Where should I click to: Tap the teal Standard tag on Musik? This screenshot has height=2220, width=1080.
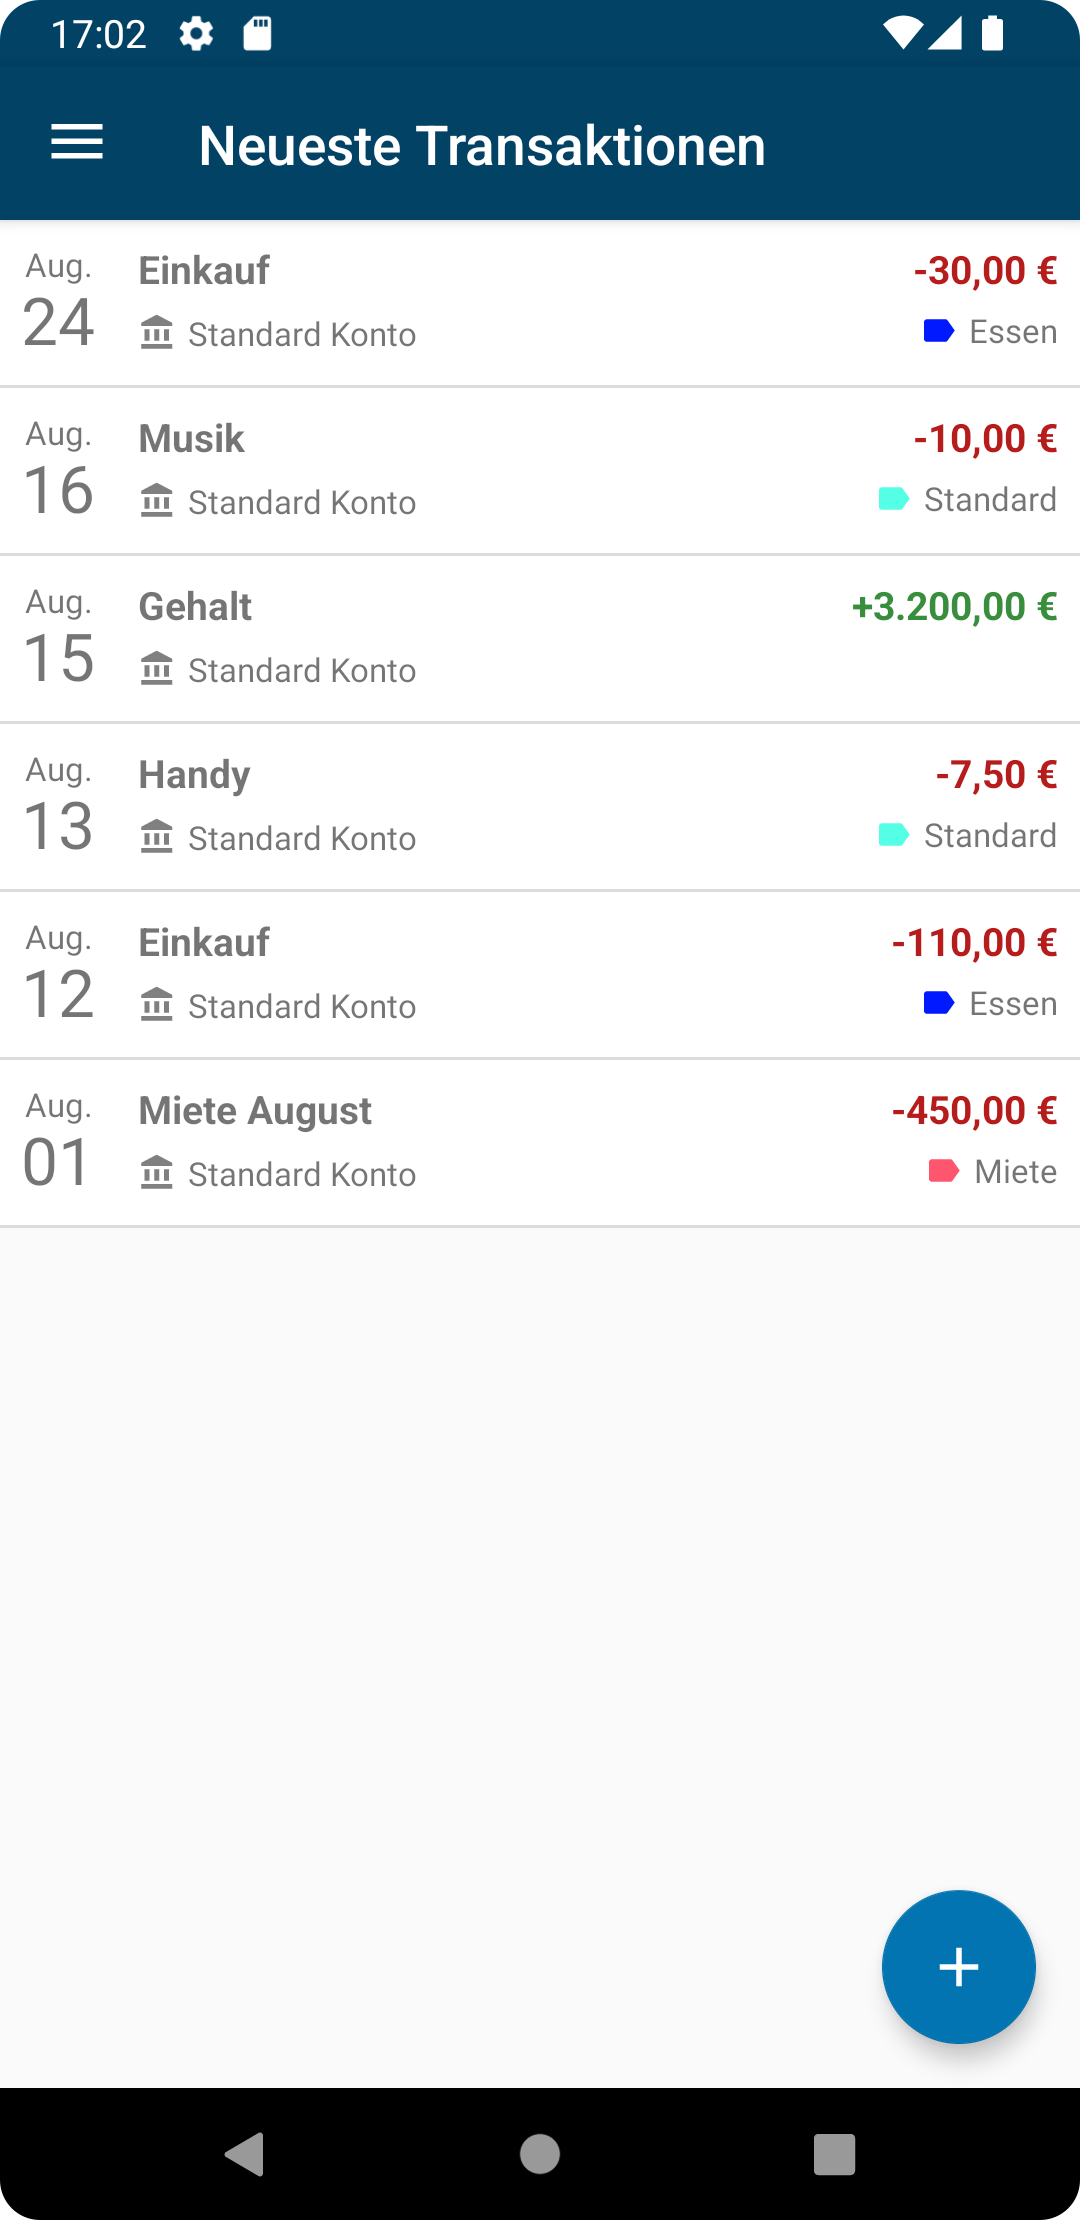893,499
